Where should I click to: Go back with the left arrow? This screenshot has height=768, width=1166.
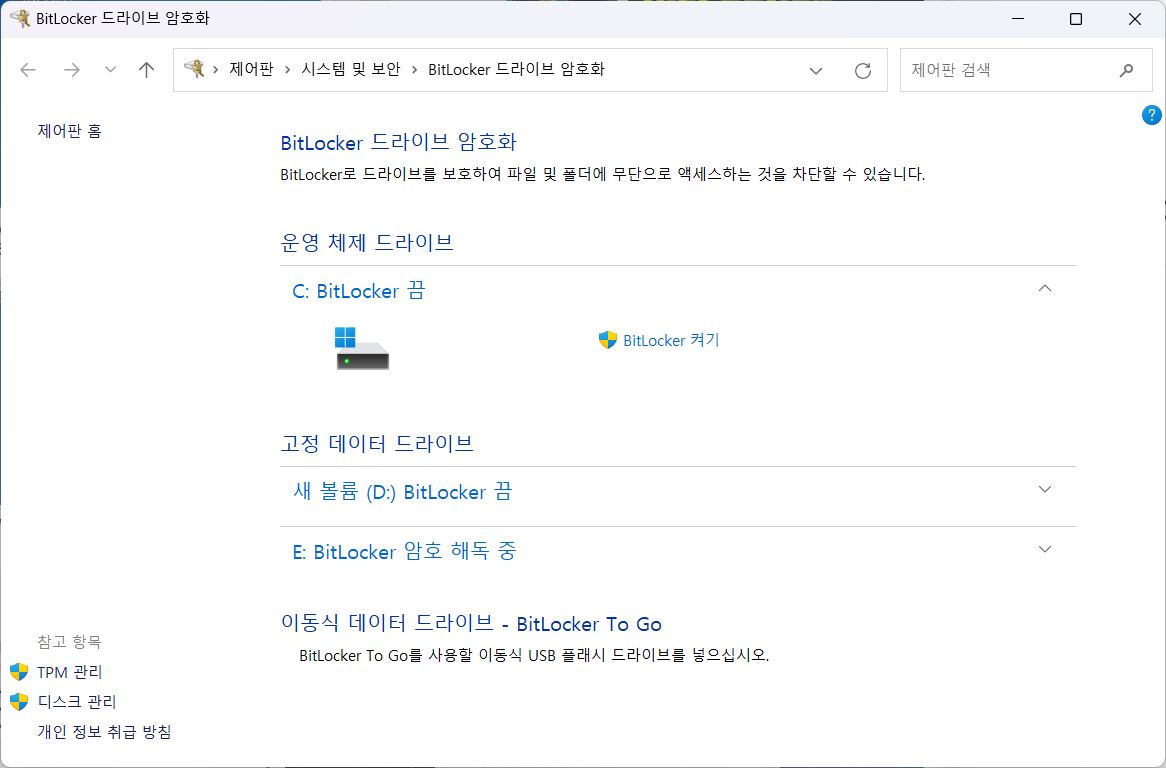point(28,70)
